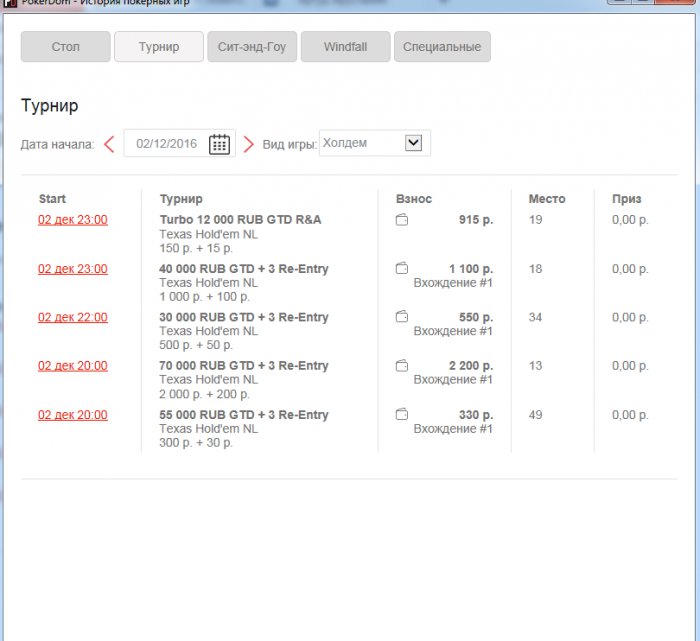Click place value 18
700x641 pixels.
(x=535, y=269)
